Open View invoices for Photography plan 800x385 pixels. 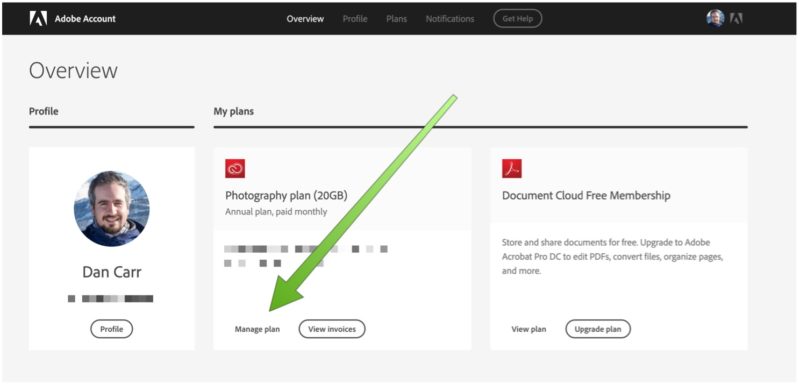click(x=332, y=329)
